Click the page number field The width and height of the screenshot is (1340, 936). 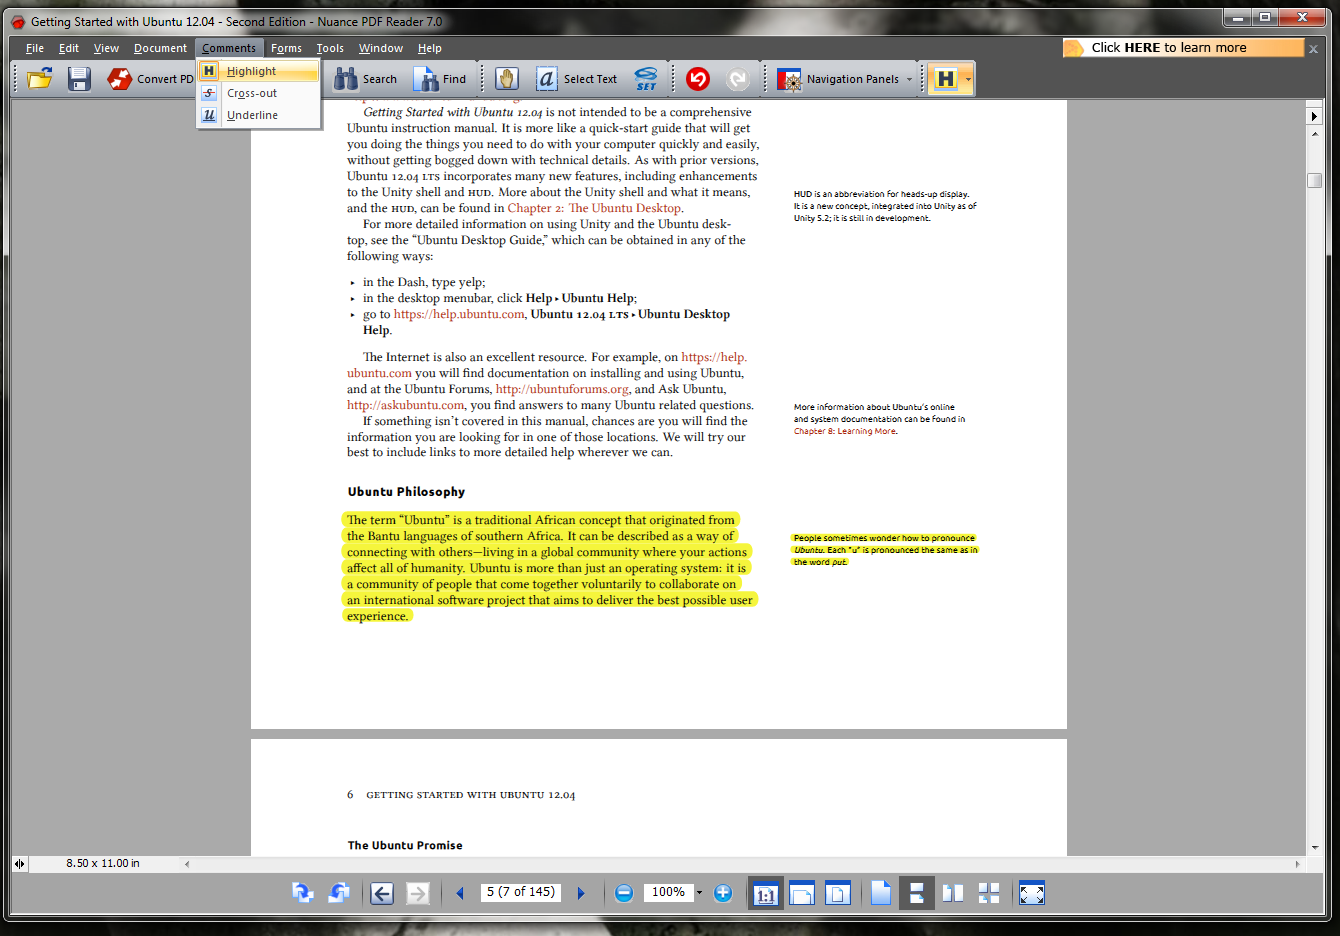pyautogui.click(x=520, y=892)
